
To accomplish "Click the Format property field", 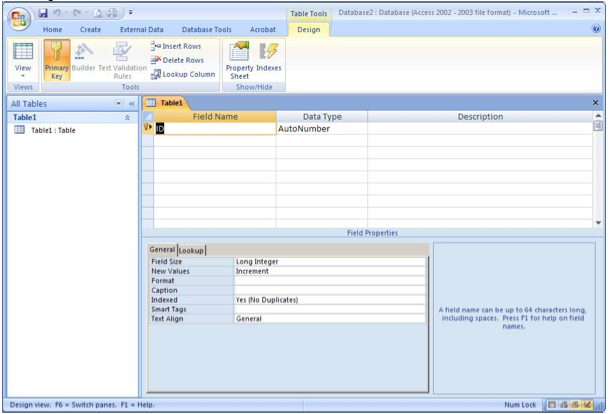I will [330, 281].
